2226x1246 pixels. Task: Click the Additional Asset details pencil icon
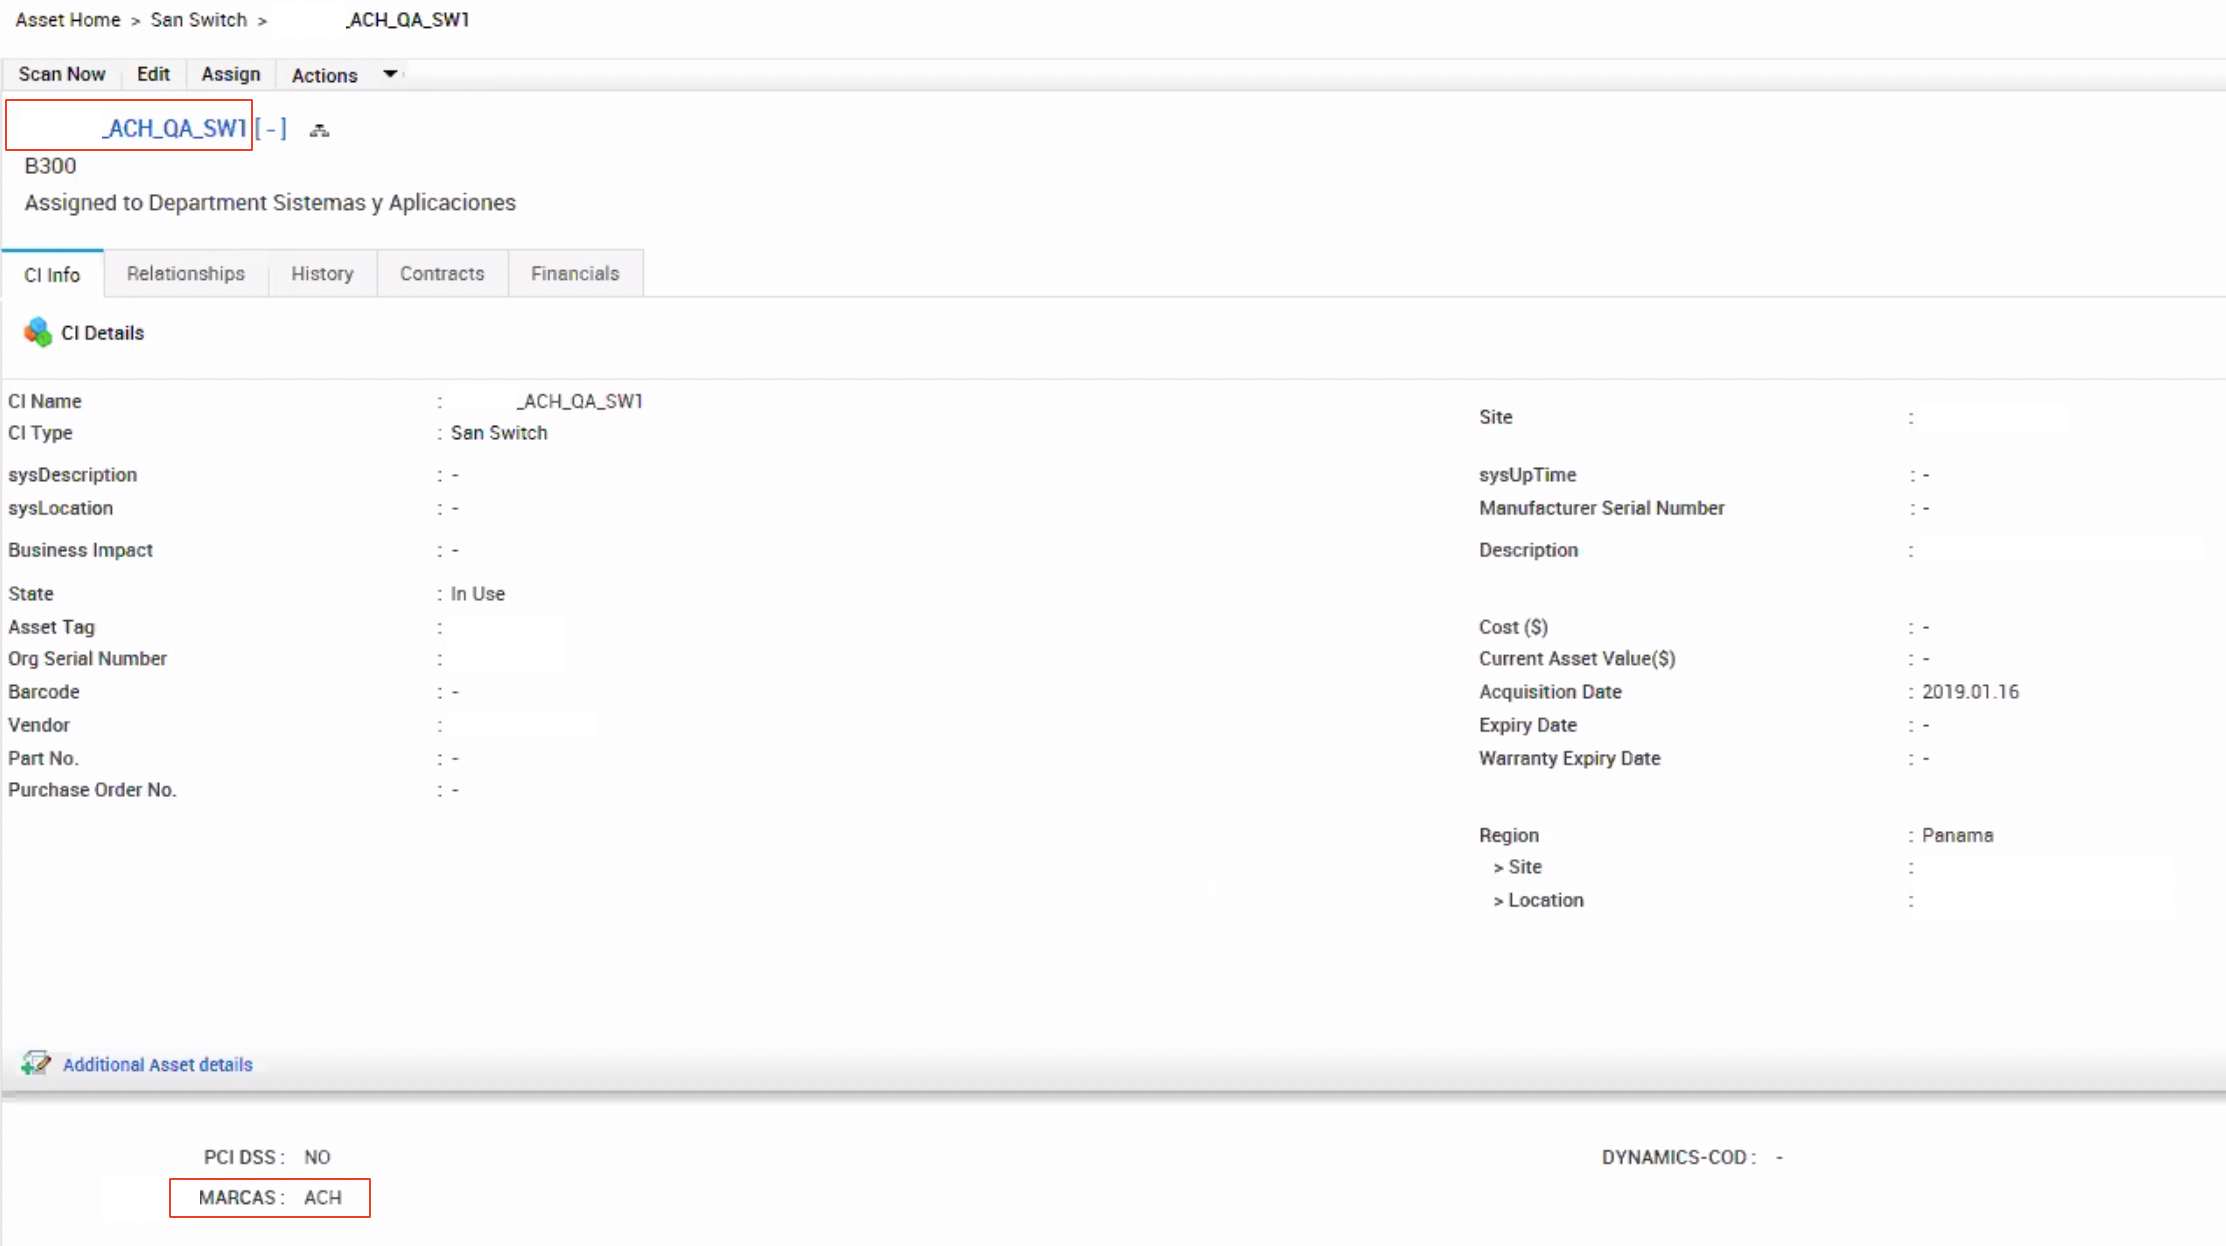(36, 1063)
